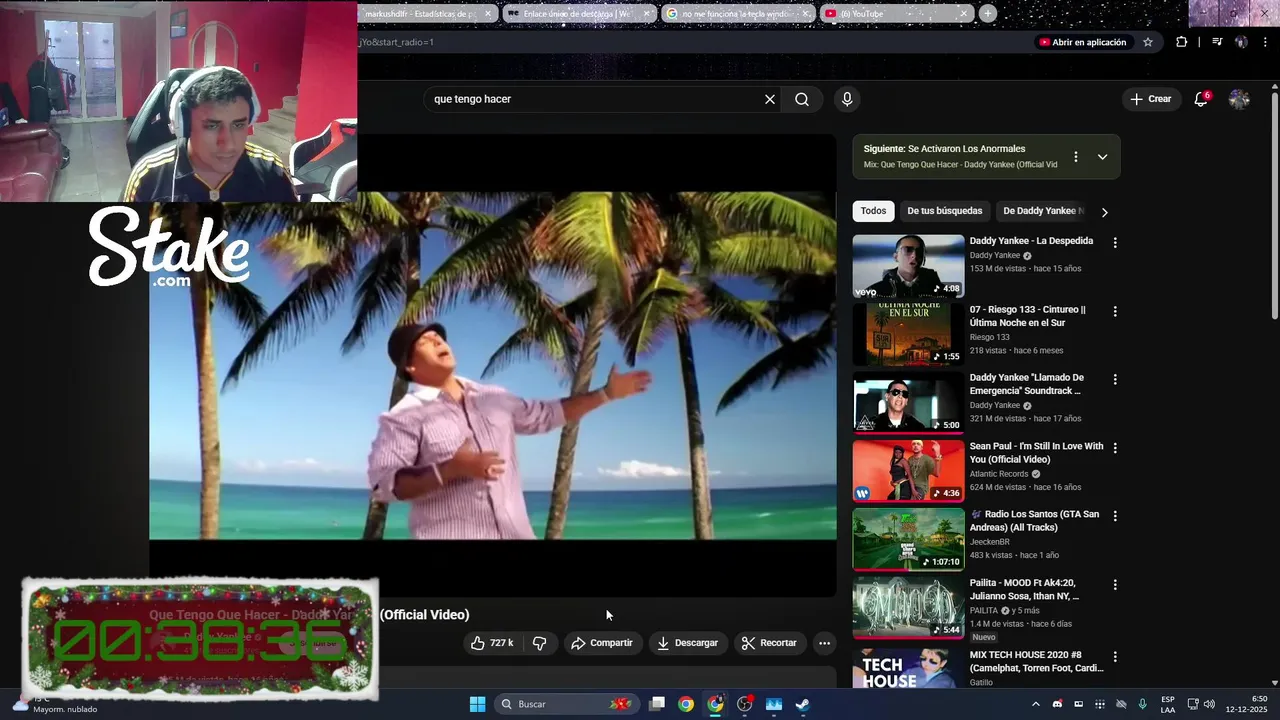Open La Despedida video thumbnail
Screen dimensions: 1280x720
point(908,266)
